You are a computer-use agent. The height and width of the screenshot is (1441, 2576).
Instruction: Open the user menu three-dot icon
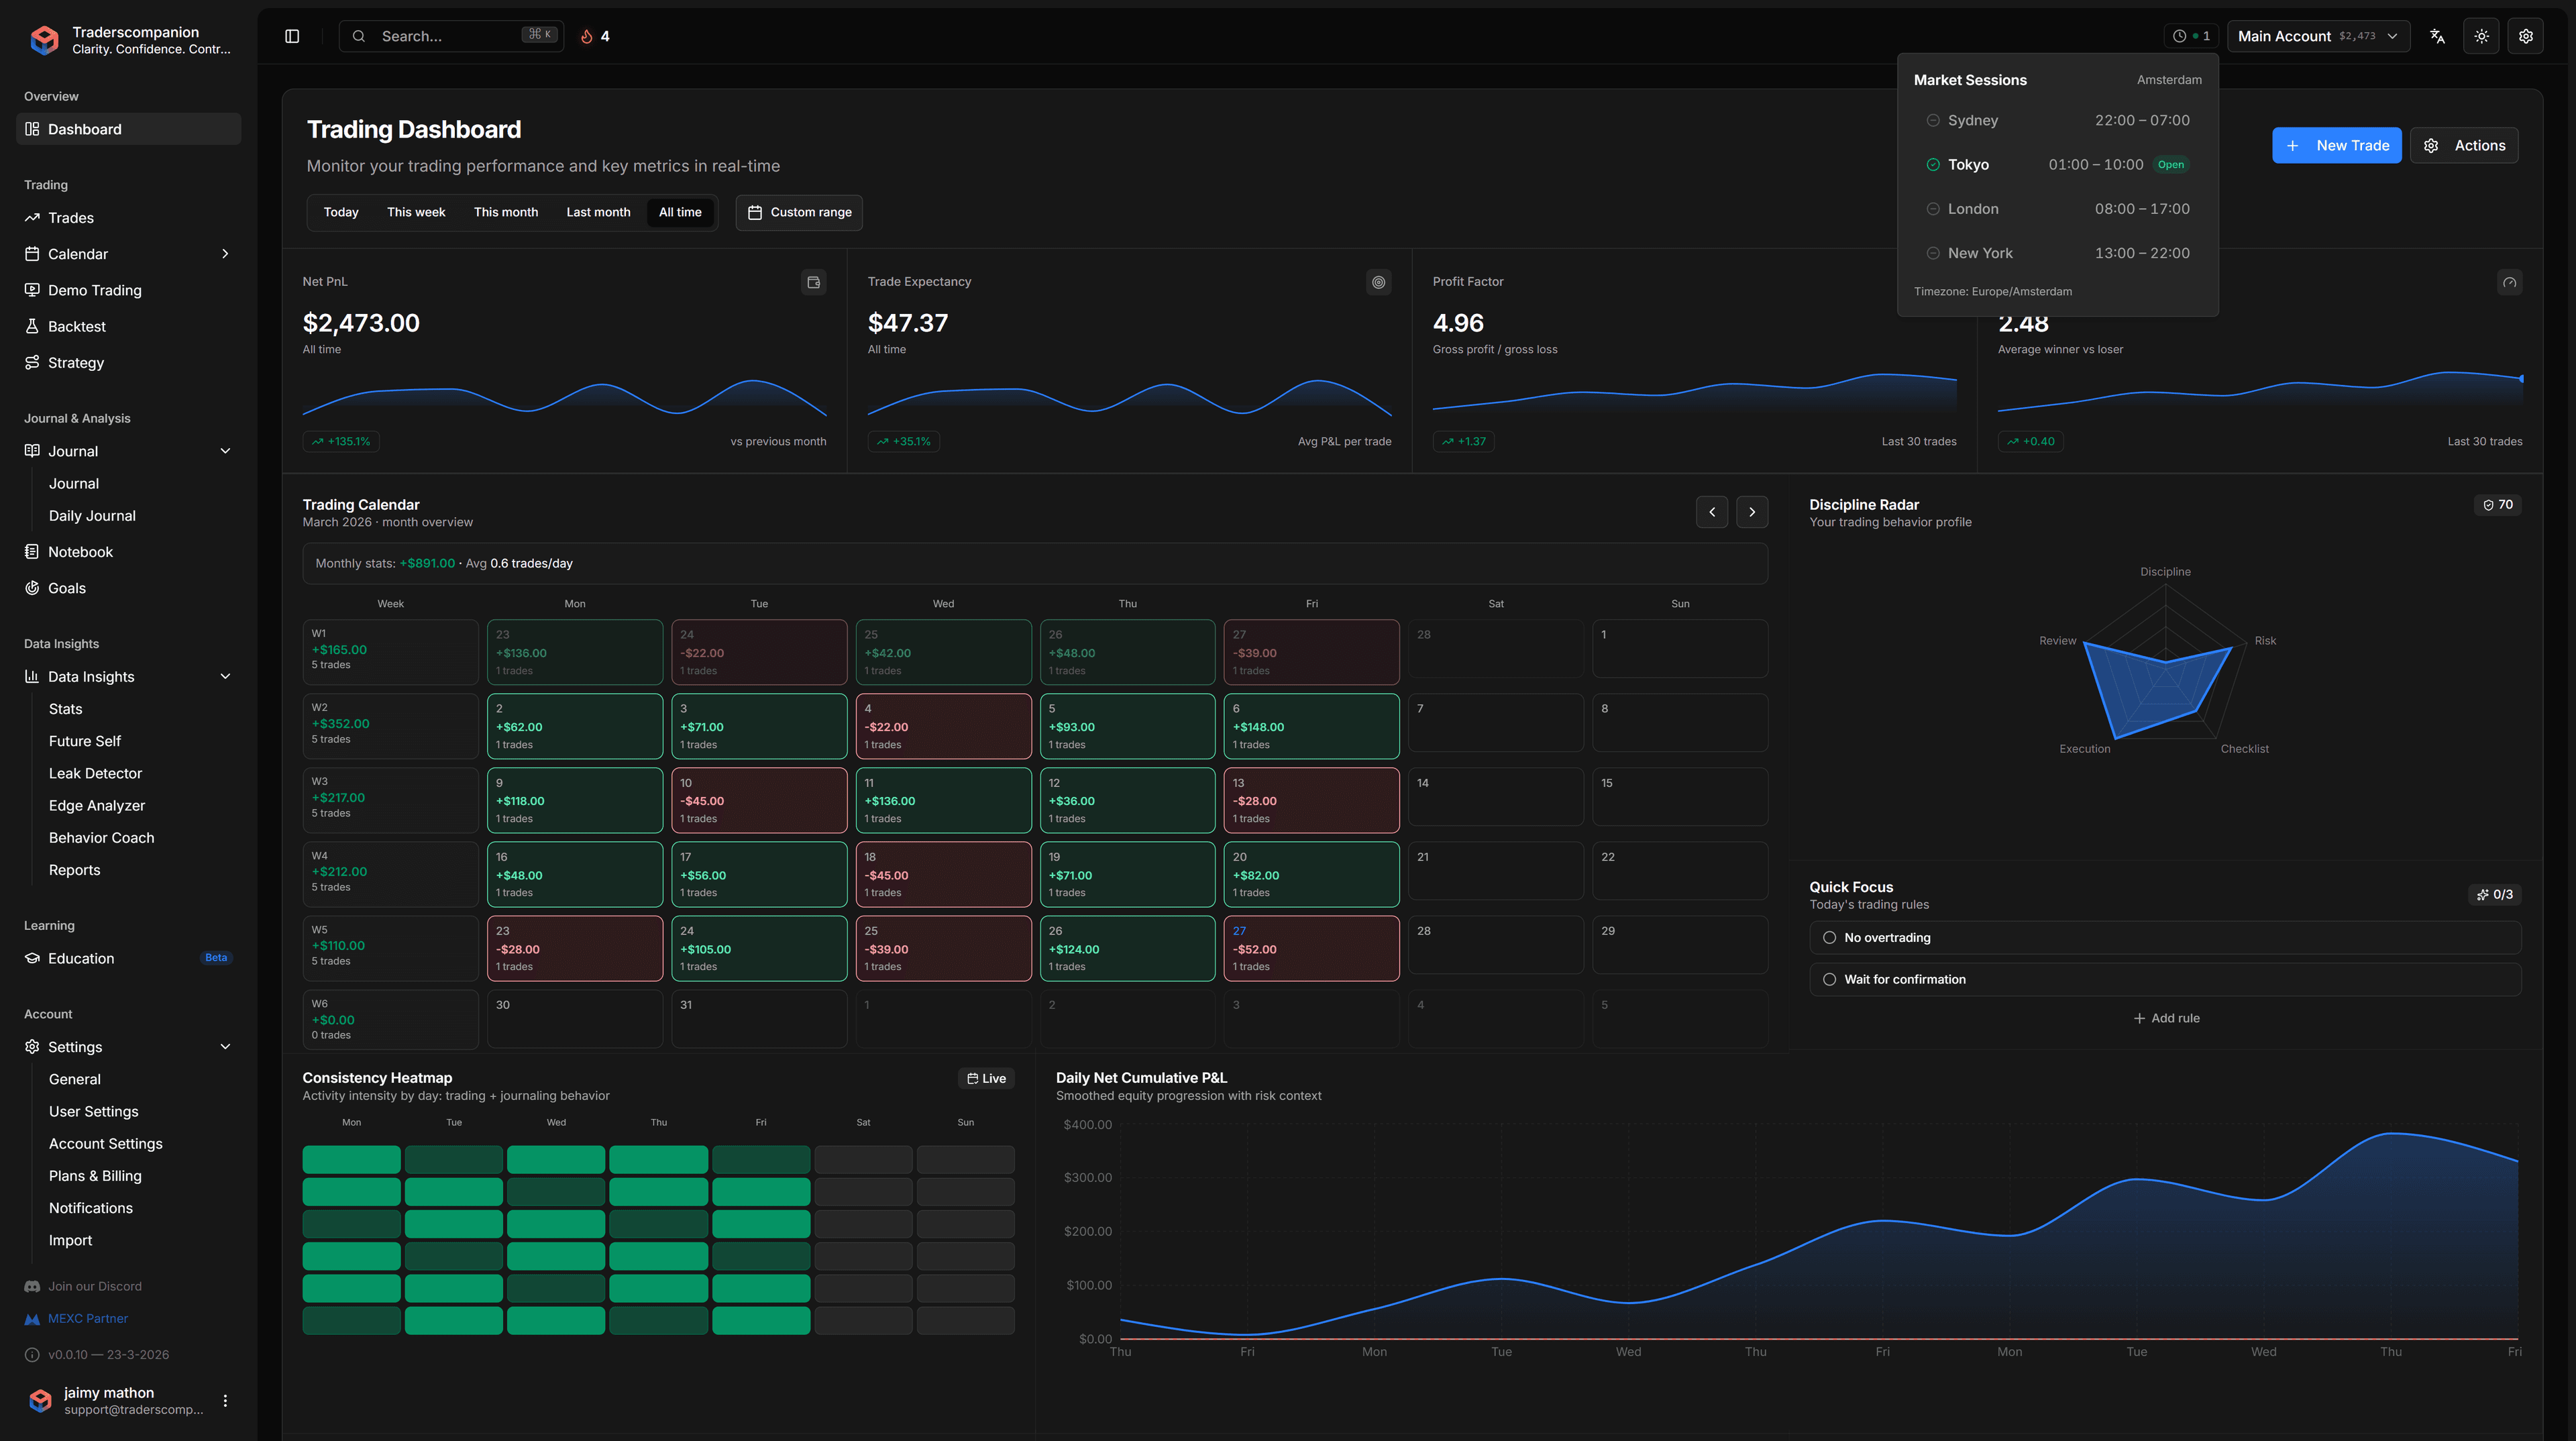click(x=225, y=1400)
